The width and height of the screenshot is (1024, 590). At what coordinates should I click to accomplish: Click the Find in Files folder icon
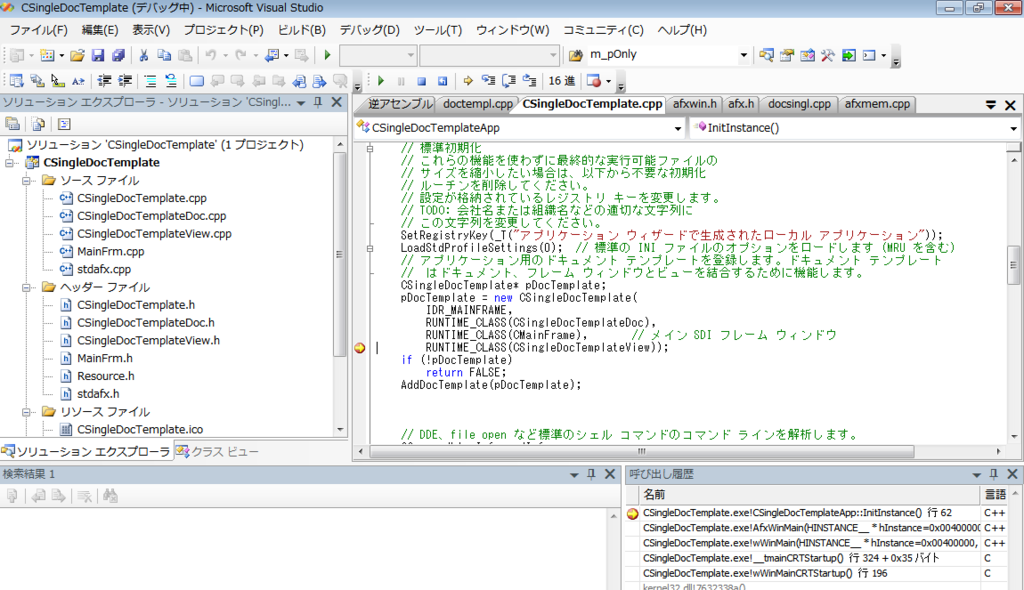(x=575, y=56)
